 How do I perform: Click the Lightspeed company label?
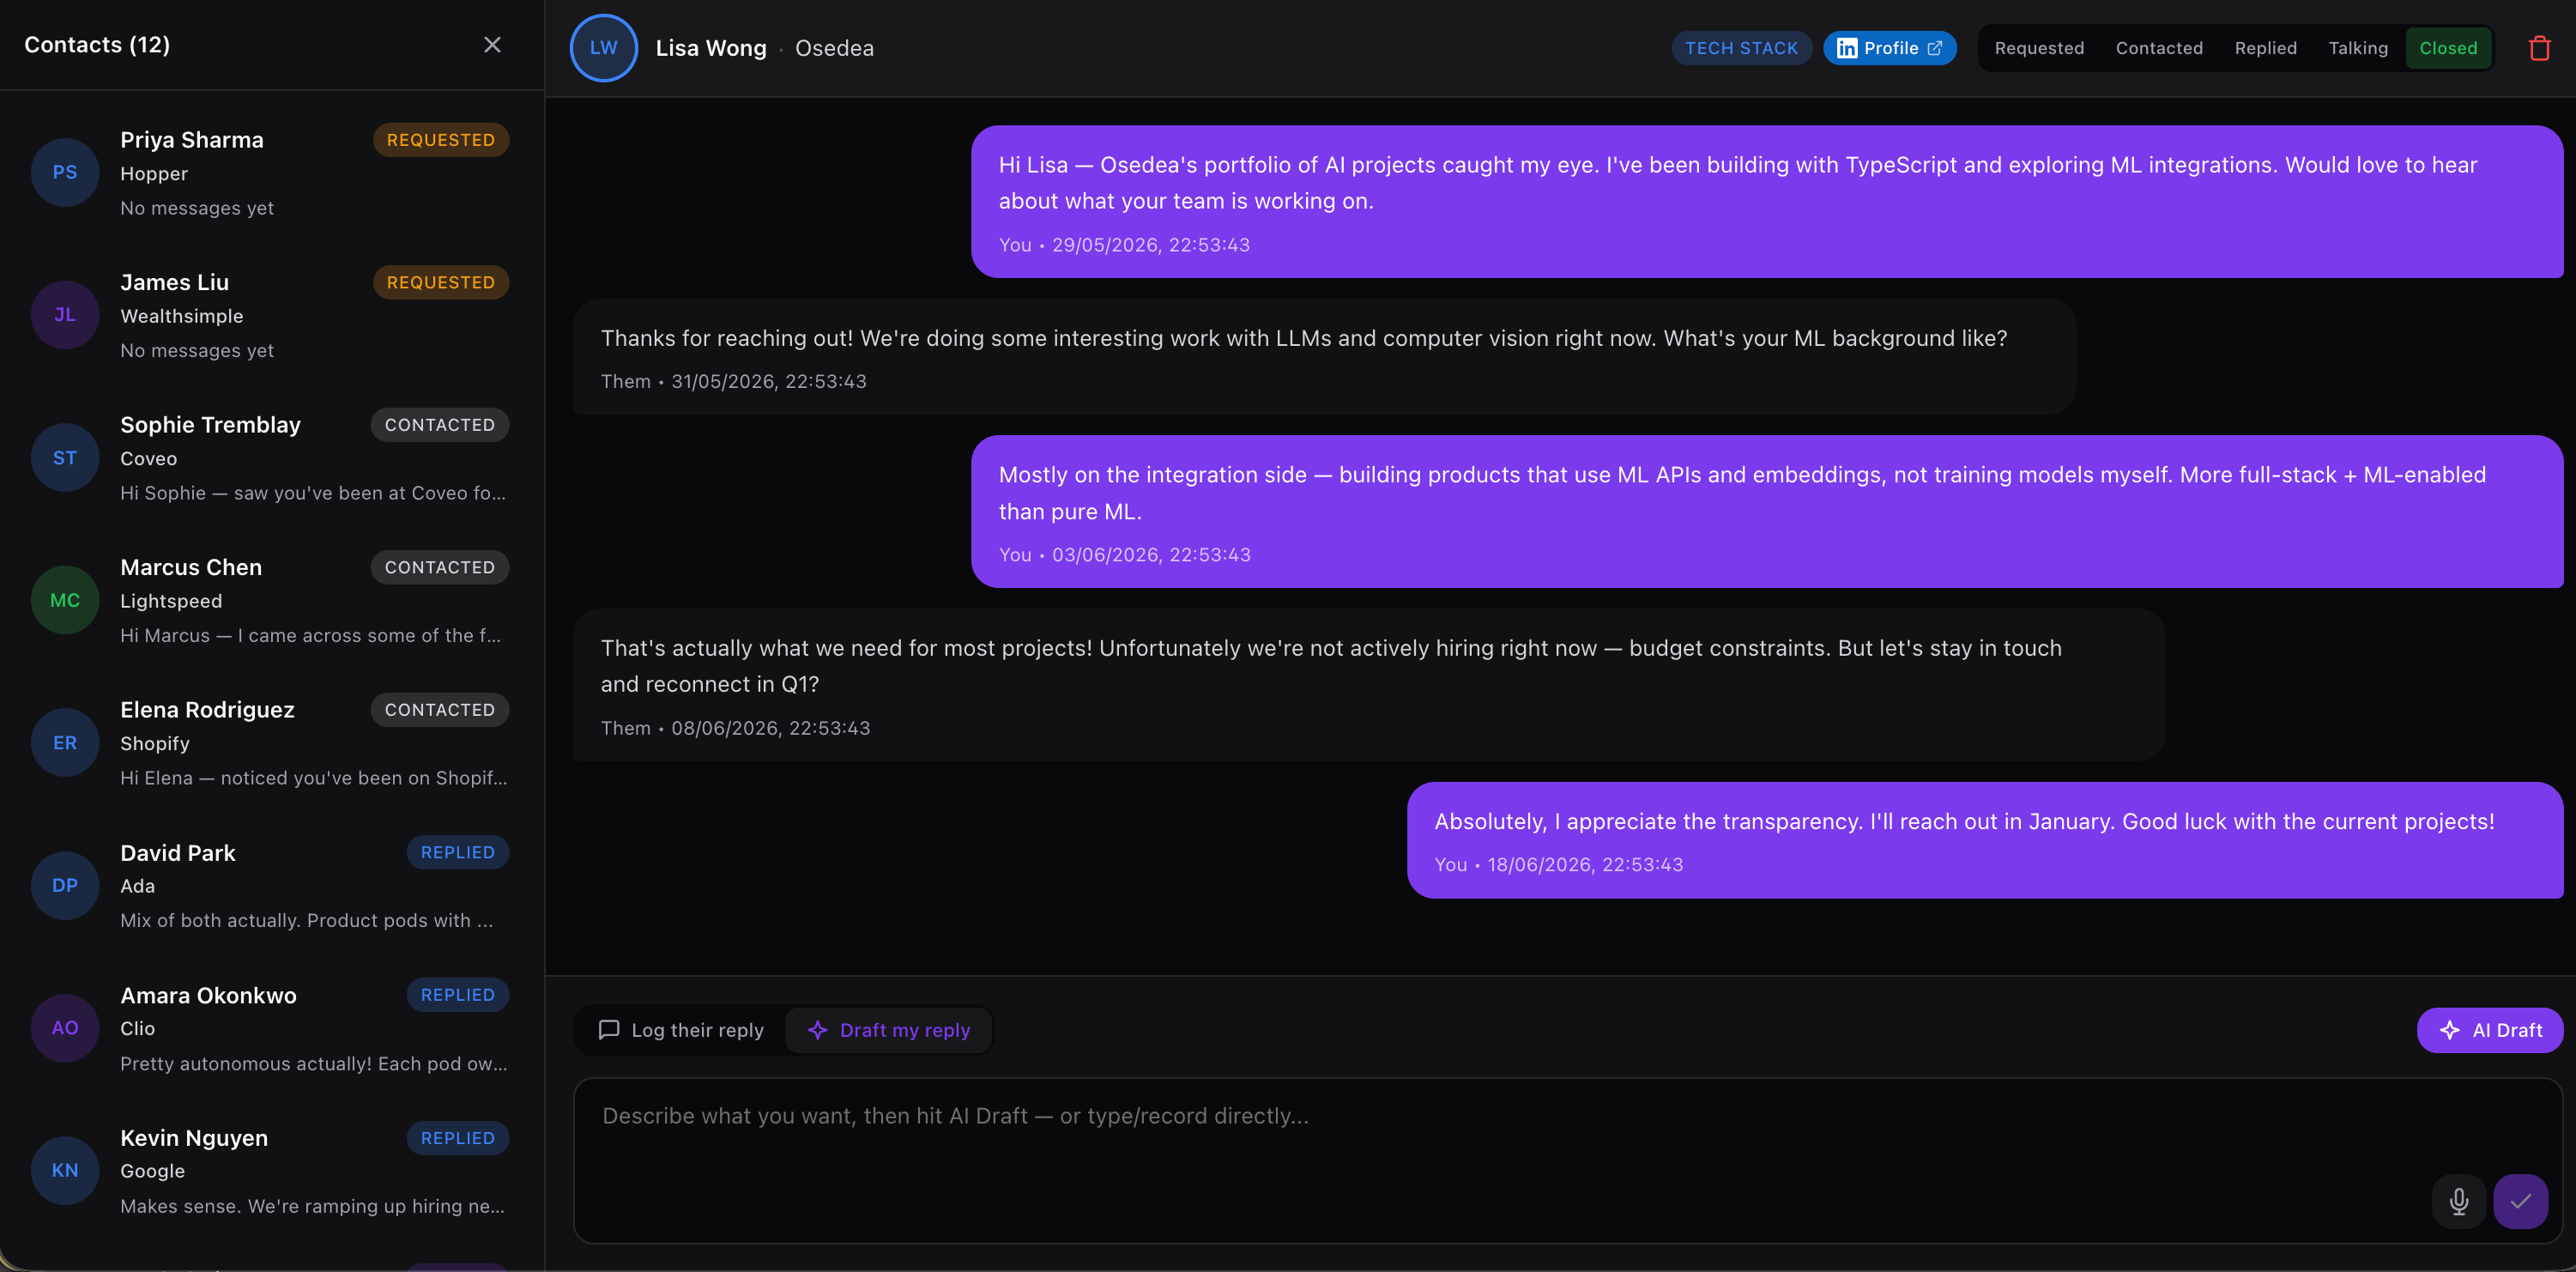(x=171, y=601)
